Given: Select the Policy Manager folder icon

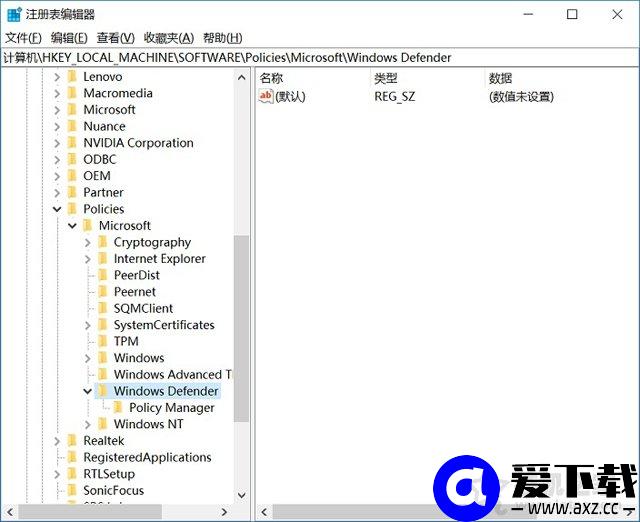Looking at the screenshot, I should coord(118,407).
